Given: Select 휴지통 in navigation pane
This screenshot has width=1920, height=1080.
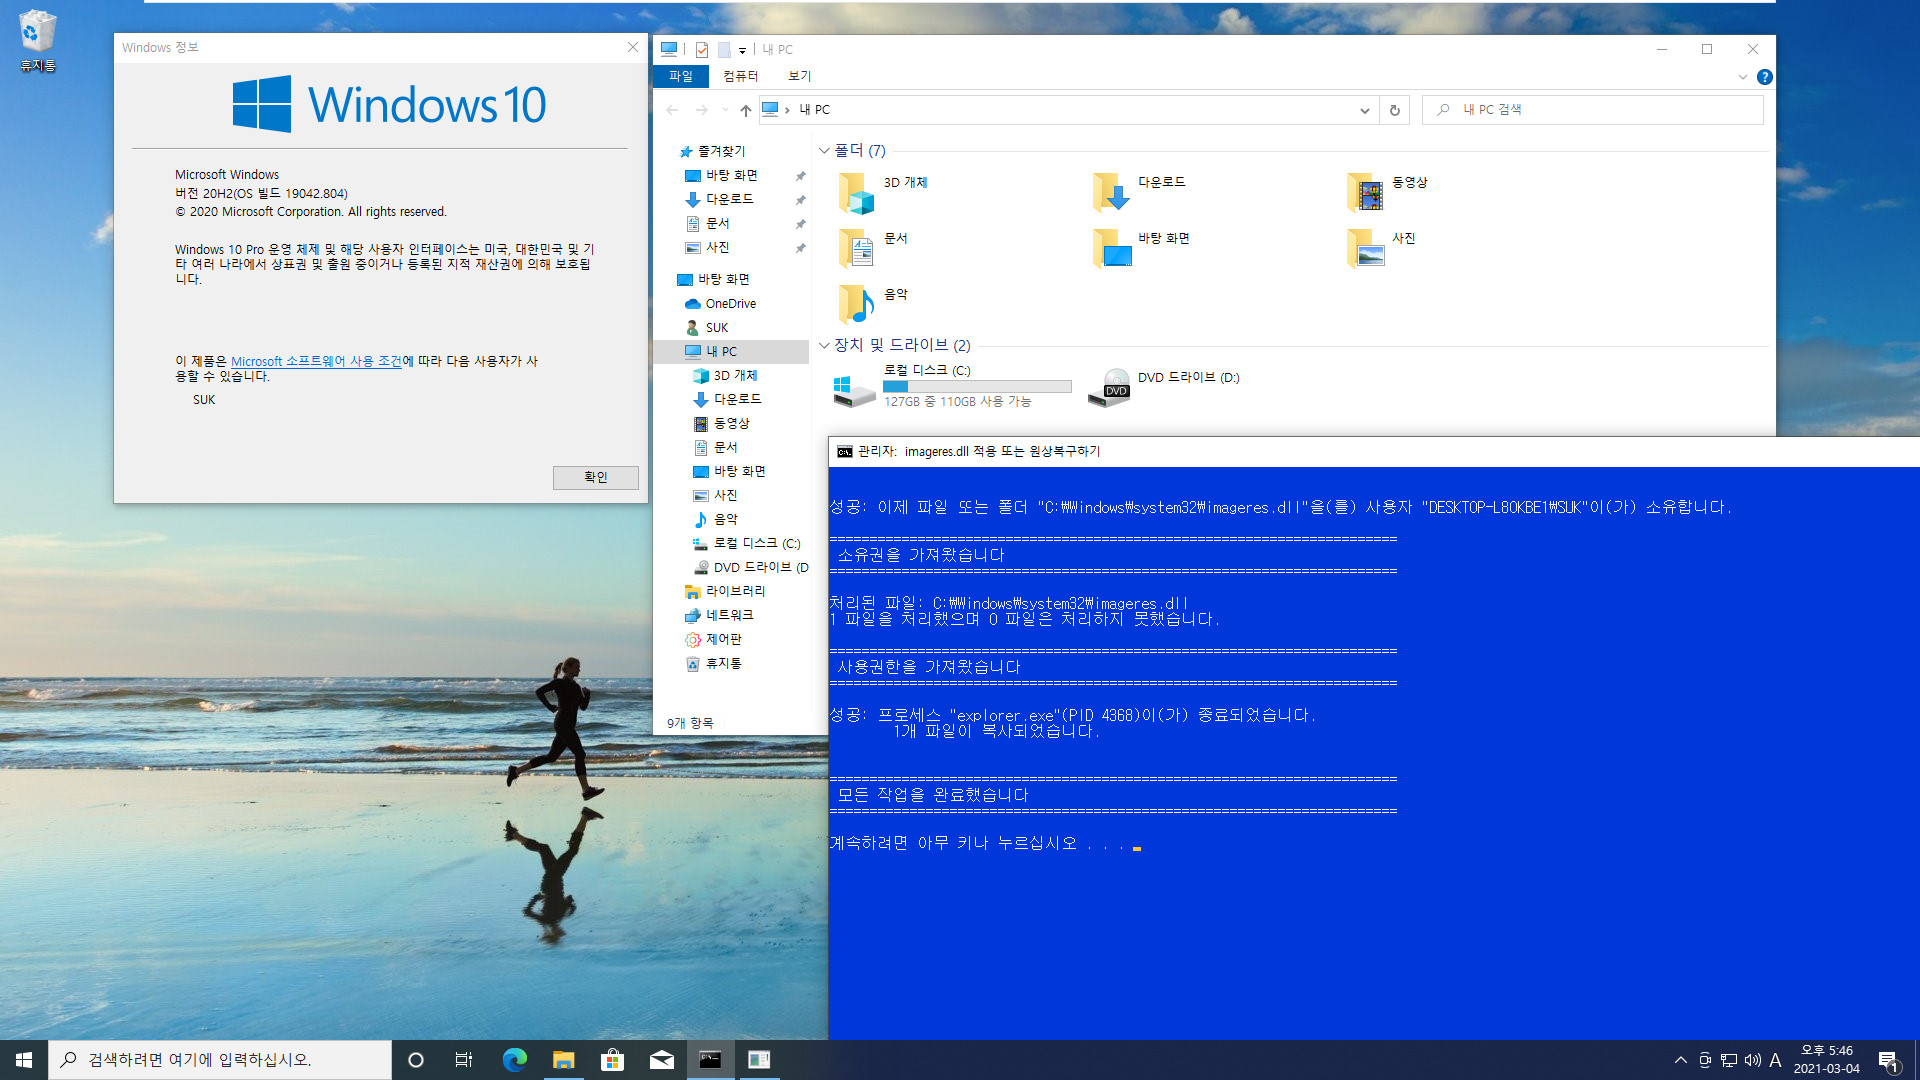Looking at the screenshot, I should 723,663.
